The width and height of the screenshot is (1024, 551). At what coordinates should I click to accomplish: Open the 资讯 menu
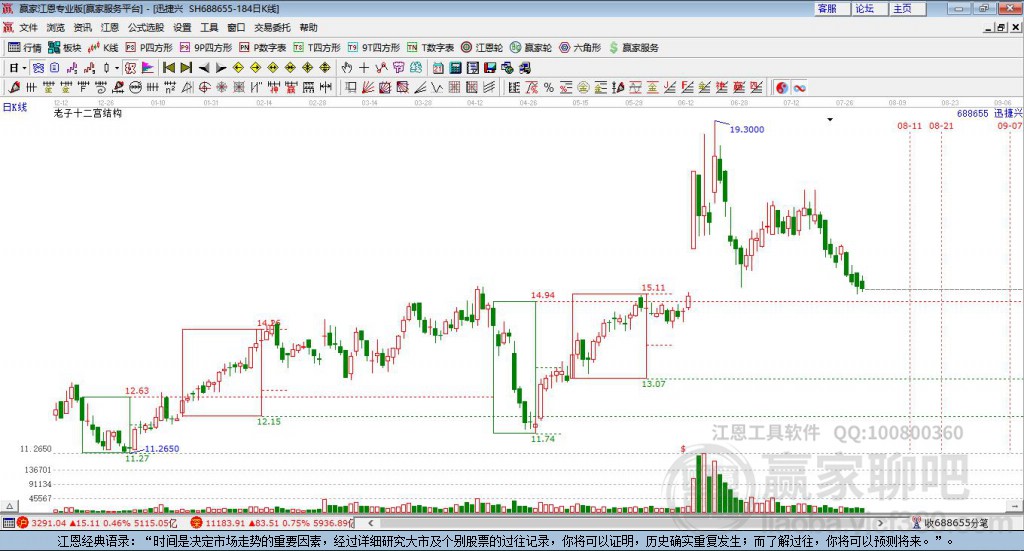click(x=83, y=27)
